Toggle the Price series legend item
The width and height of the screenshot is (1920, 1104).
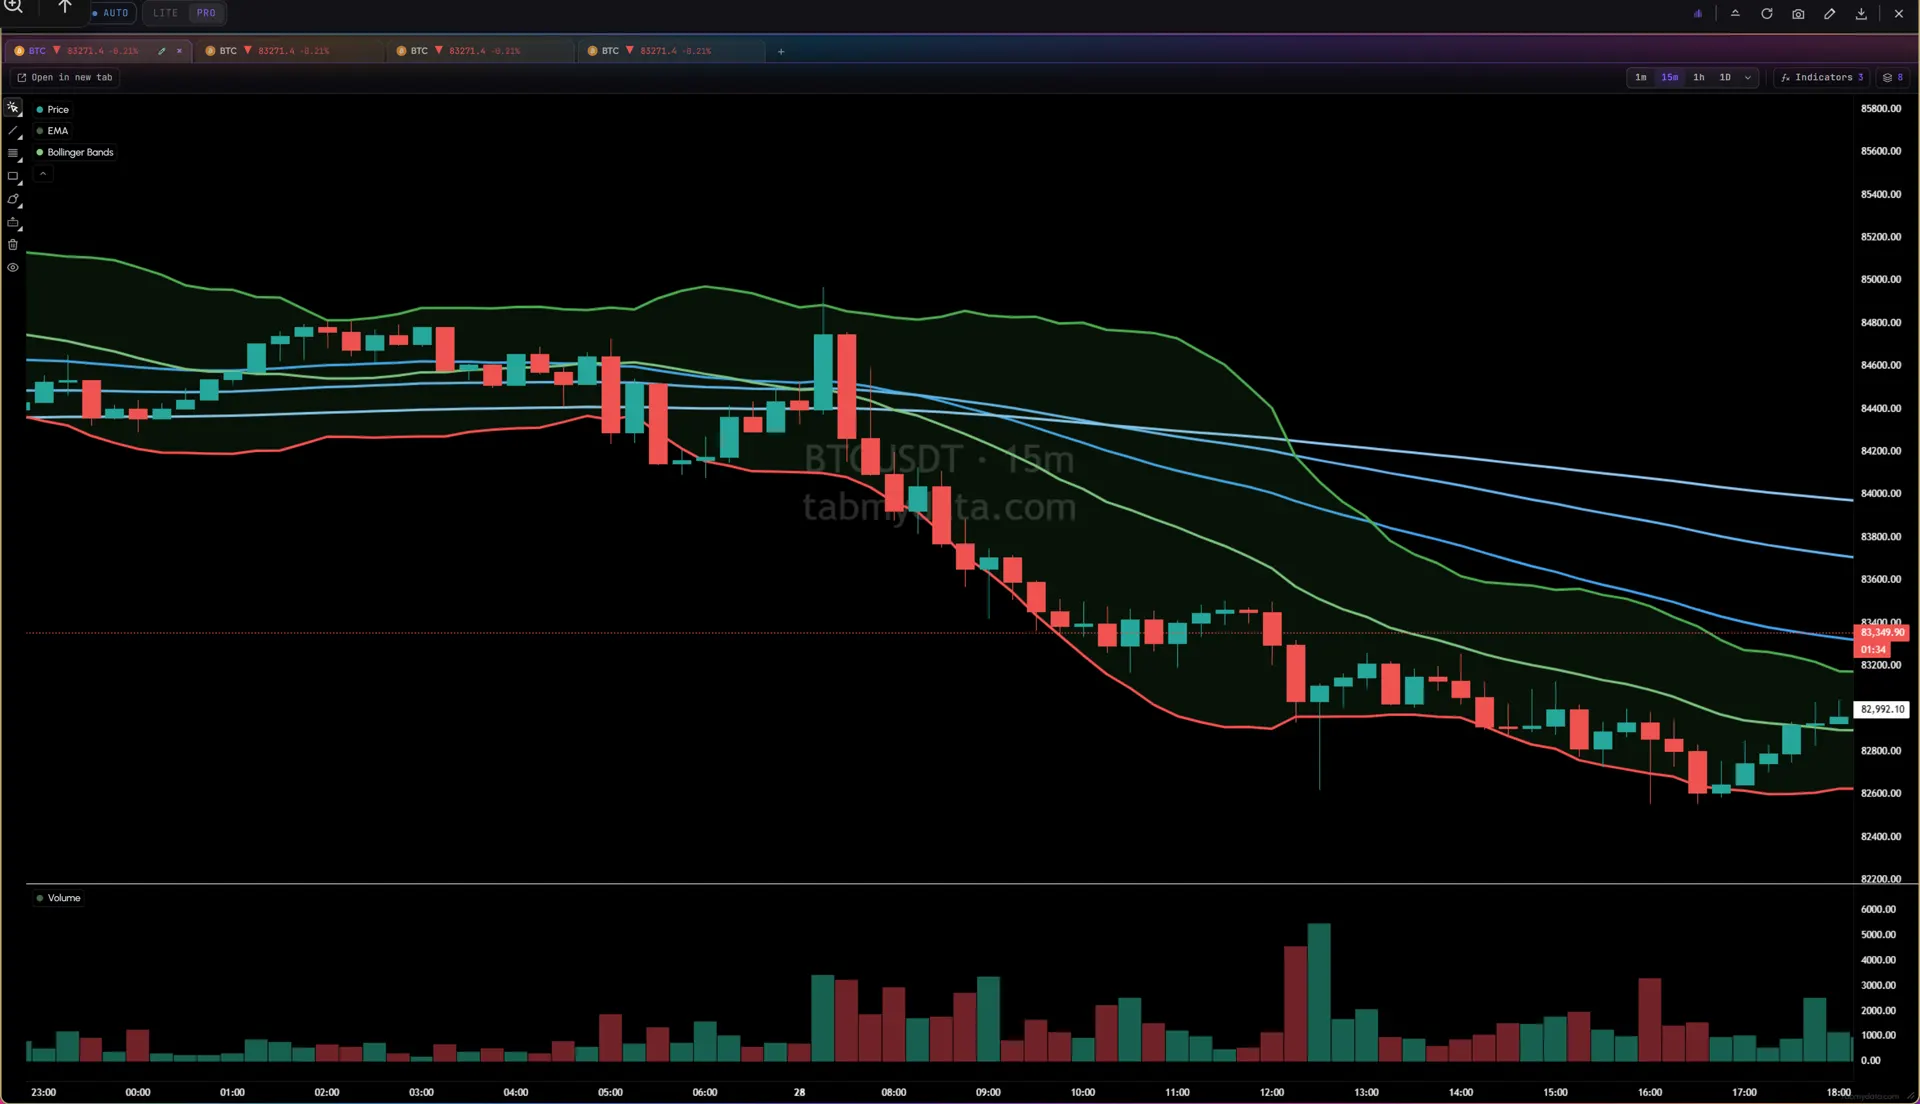tap(53, 110)
